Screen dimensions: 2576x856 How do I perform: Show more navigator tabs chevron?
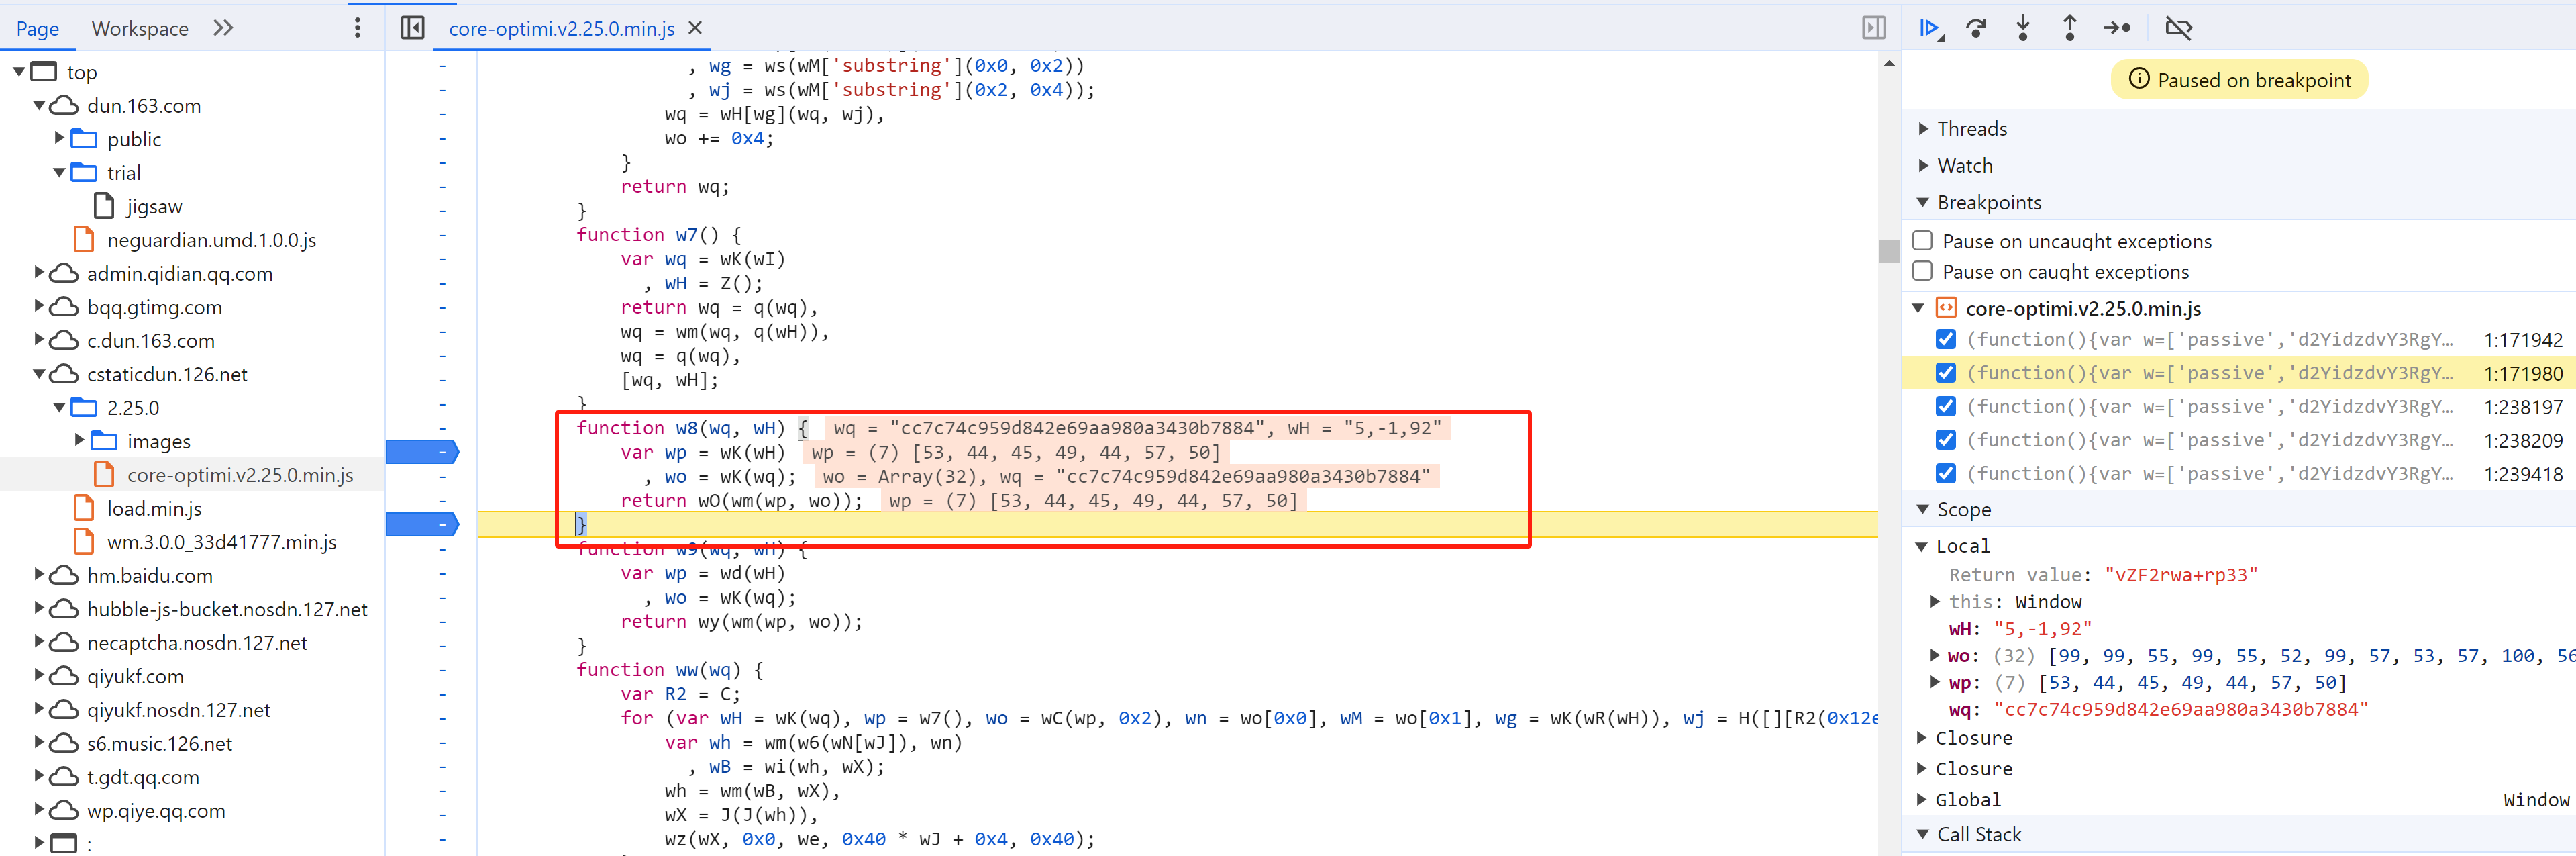(x=223, y=28)
